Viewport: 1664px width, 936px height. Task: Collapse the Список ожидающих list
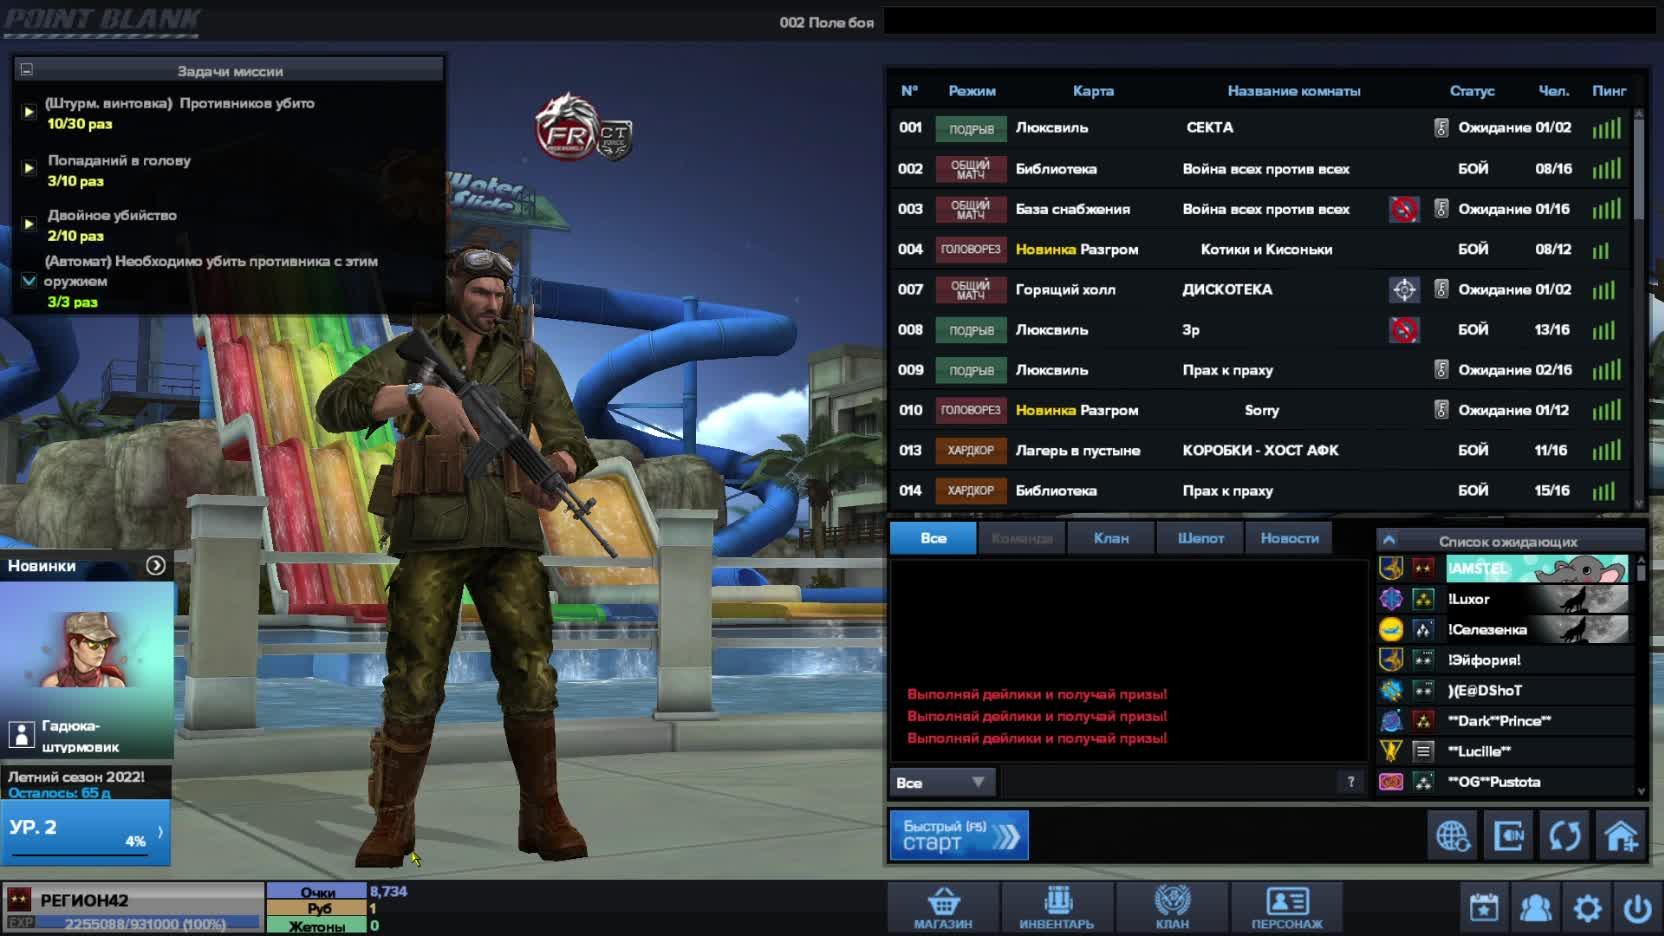point(1389,540)
